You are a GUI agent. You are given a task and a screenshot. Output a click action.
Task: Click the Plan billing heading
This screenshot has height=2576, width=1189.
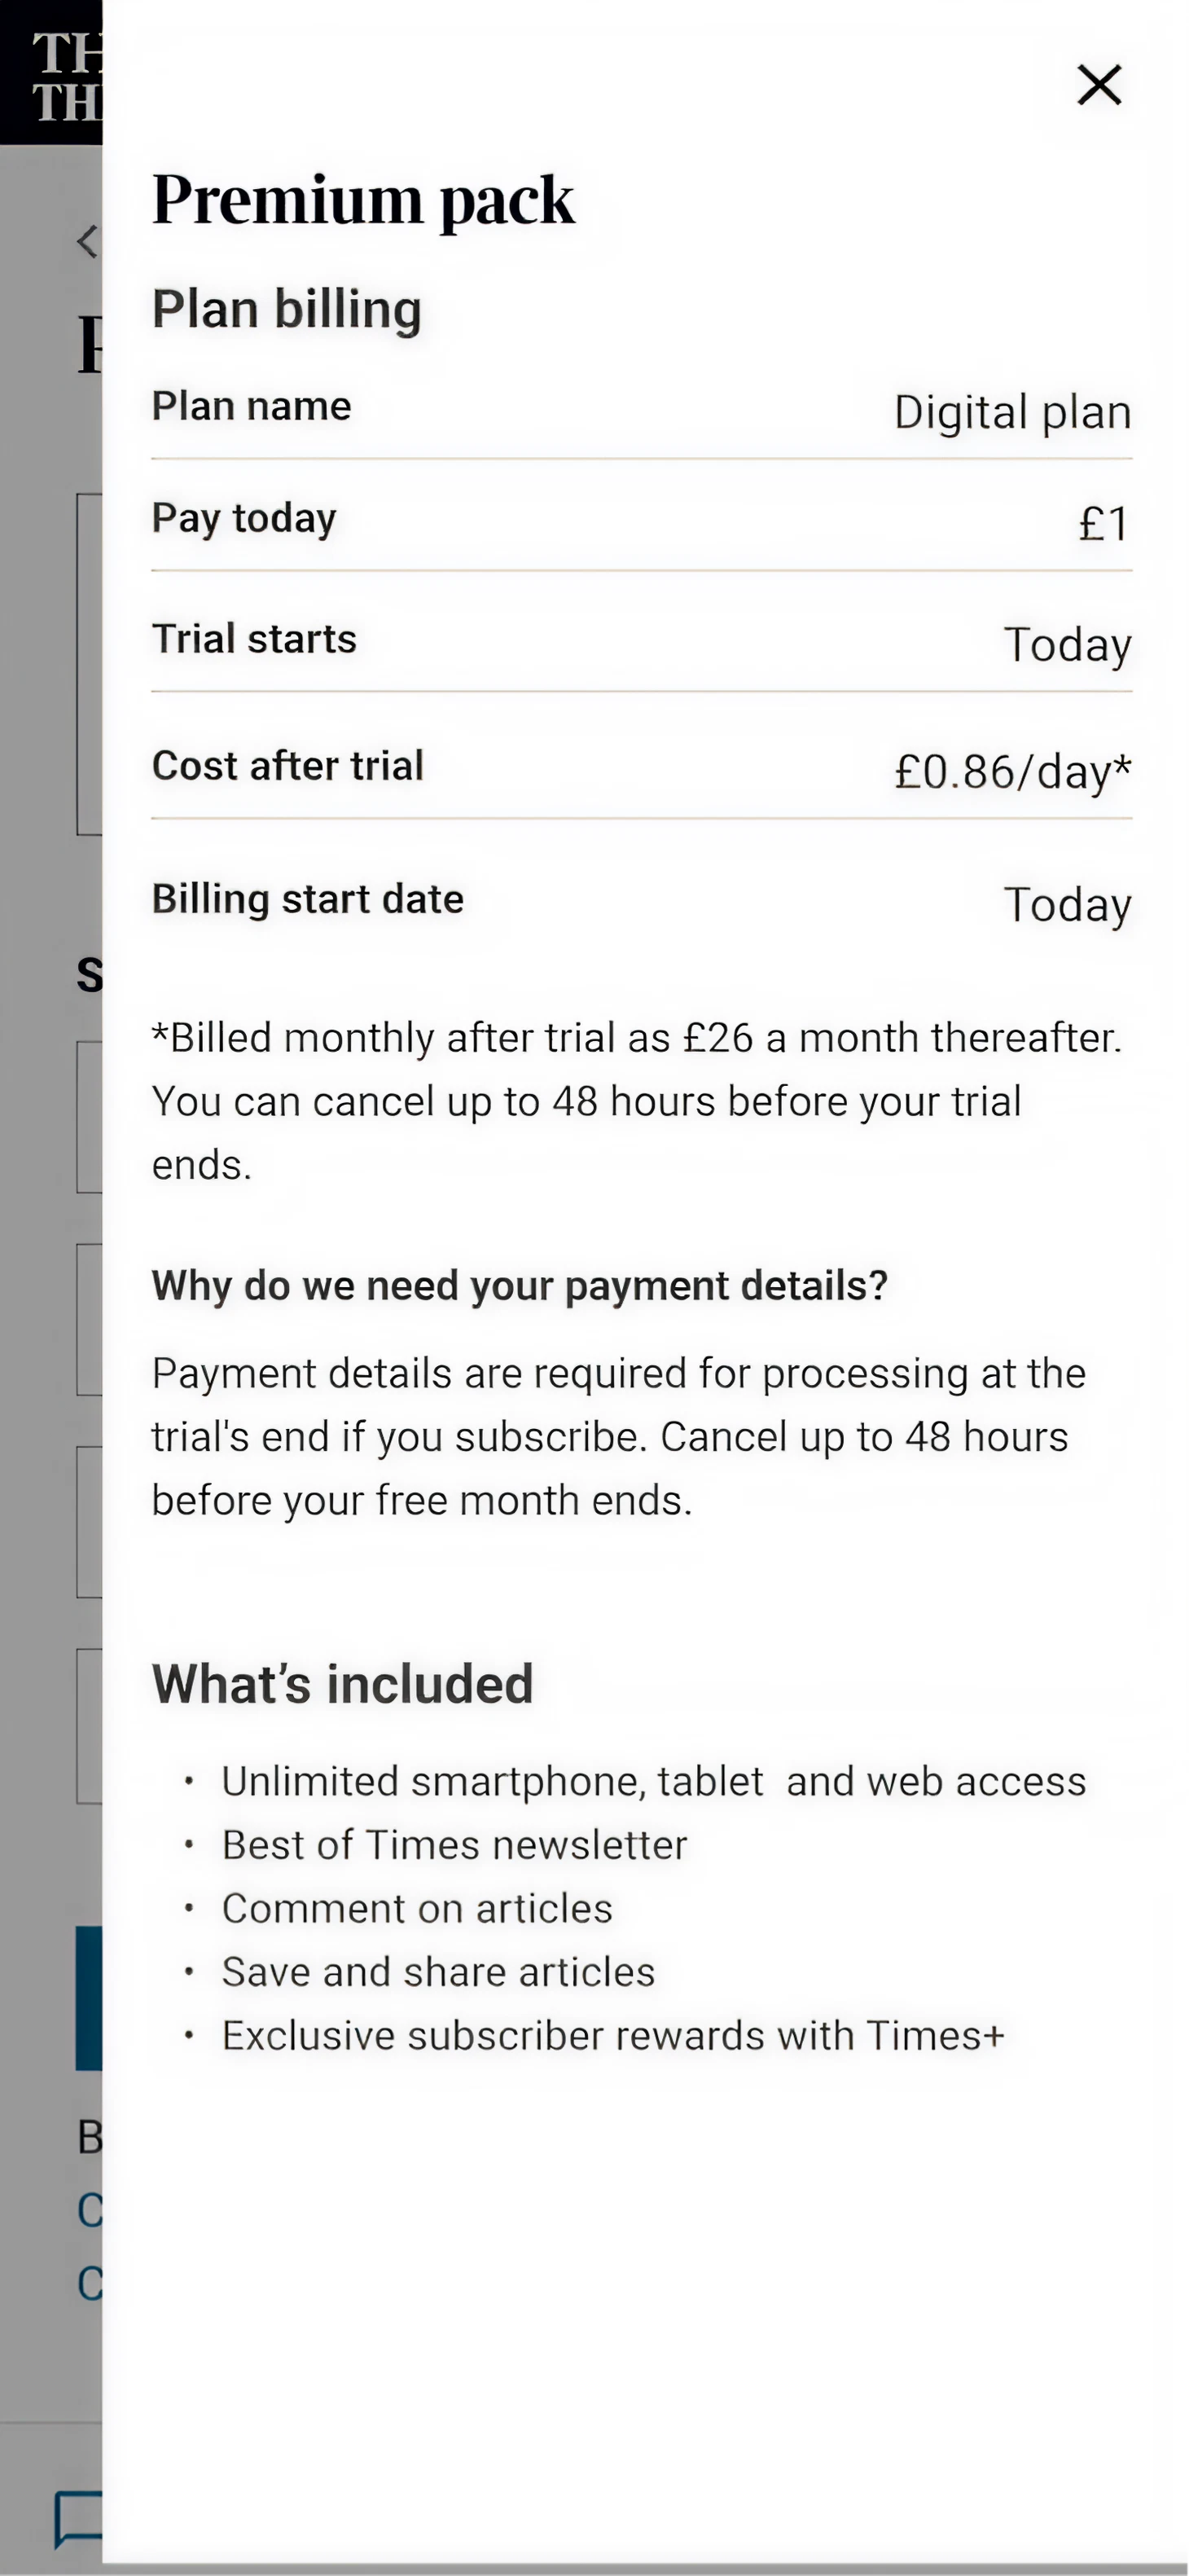click(x=287, y=309)
